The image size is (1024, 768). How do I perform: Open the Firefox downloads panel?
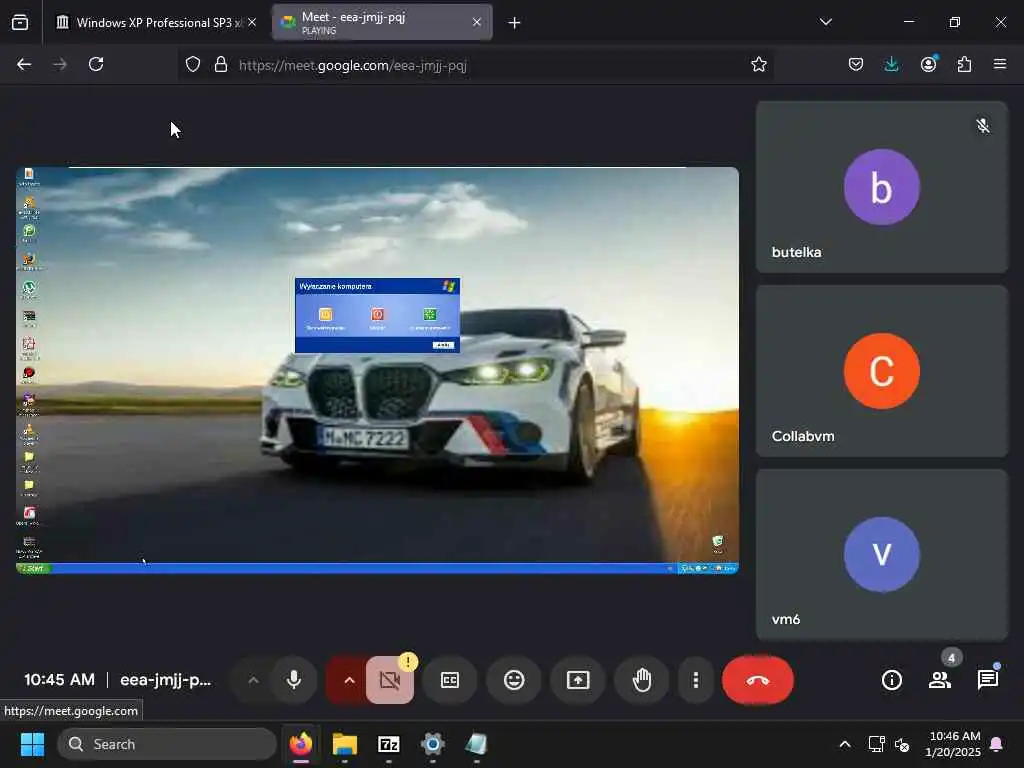coord(891,64)
